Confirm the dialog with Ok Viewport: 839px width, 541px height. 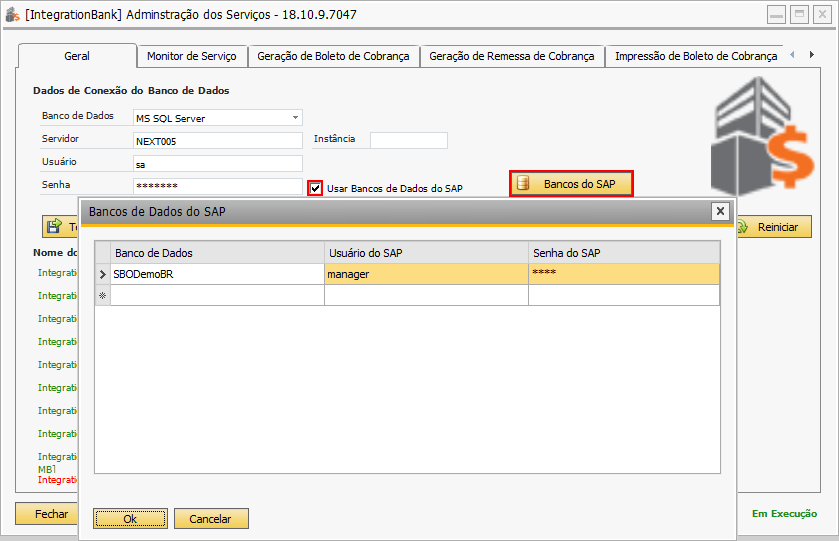[130, 519]
